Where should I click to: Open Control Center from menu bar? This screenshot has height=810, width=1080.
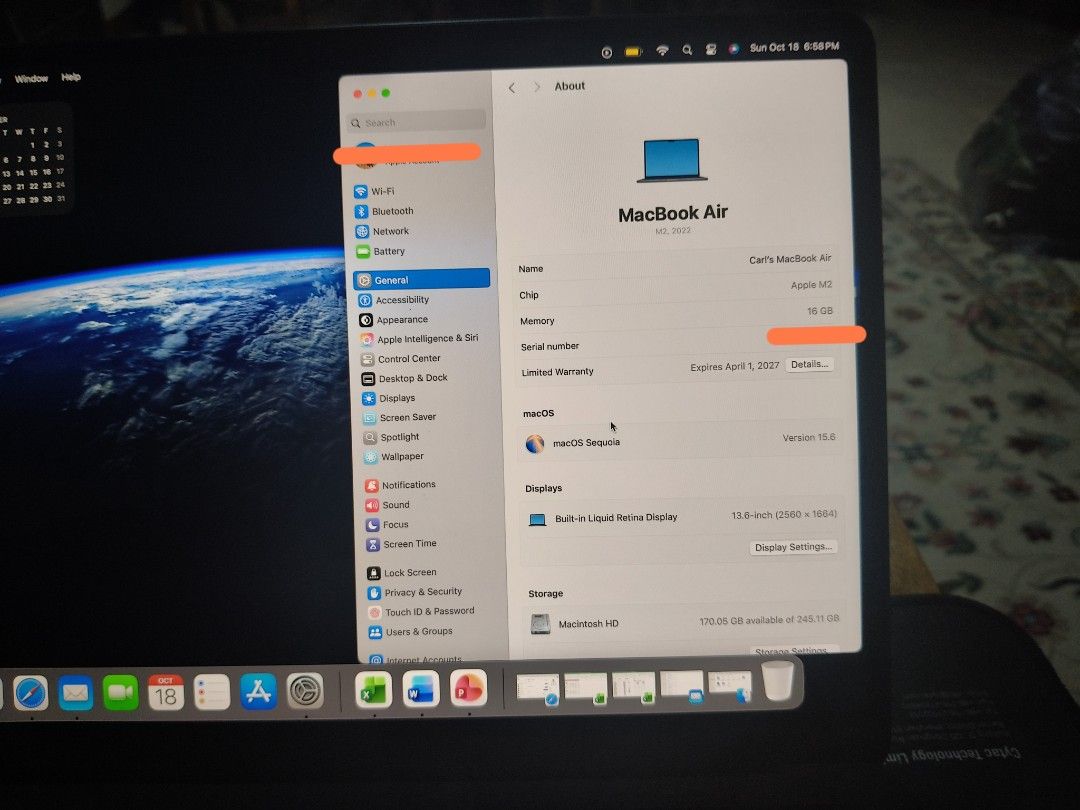pos(711,49)
